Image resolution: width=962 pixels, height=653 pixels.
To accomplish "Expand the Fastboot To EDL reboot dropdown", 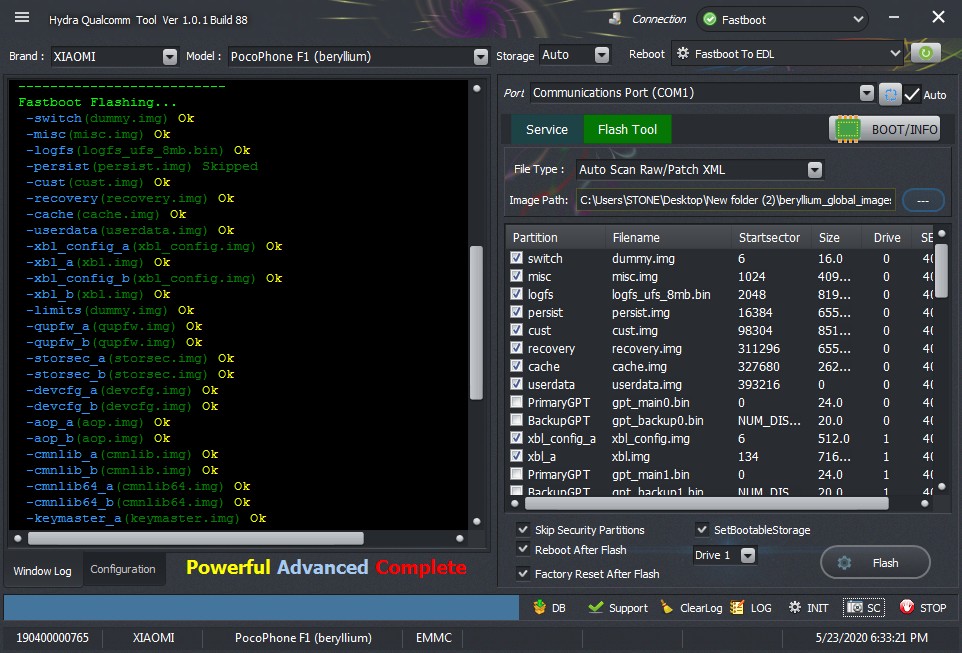I will click(895, 53).
